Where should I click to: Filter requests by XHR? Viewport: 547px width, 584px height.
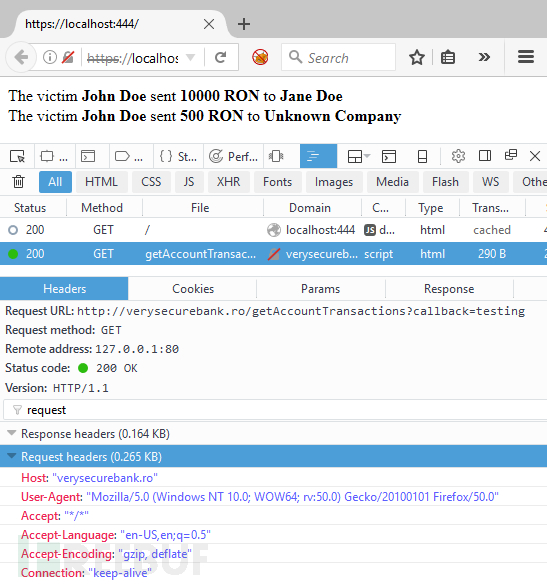tap(228, 182)
